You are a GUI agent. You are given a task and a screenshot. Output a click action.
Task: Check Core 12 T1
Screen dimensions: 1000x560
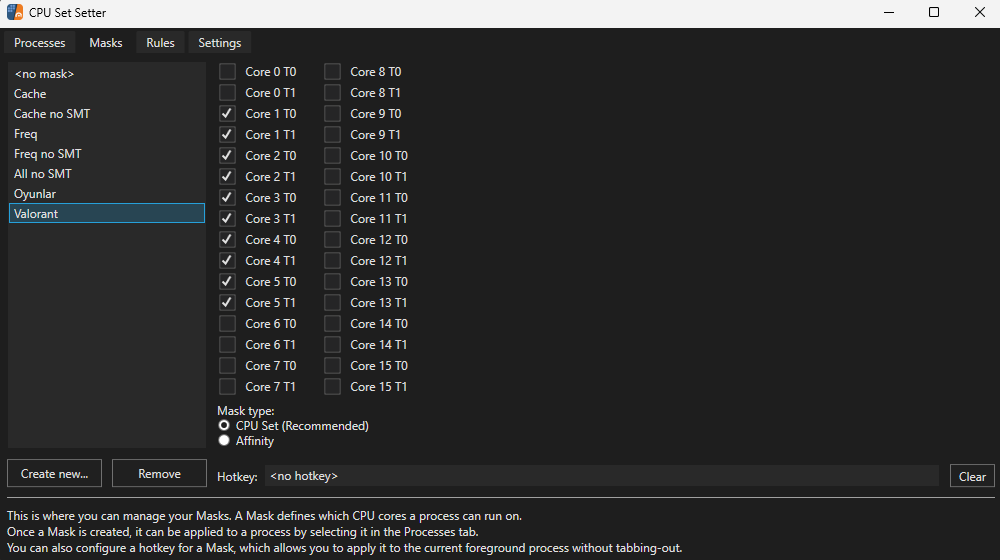click(x=332, y=261)
